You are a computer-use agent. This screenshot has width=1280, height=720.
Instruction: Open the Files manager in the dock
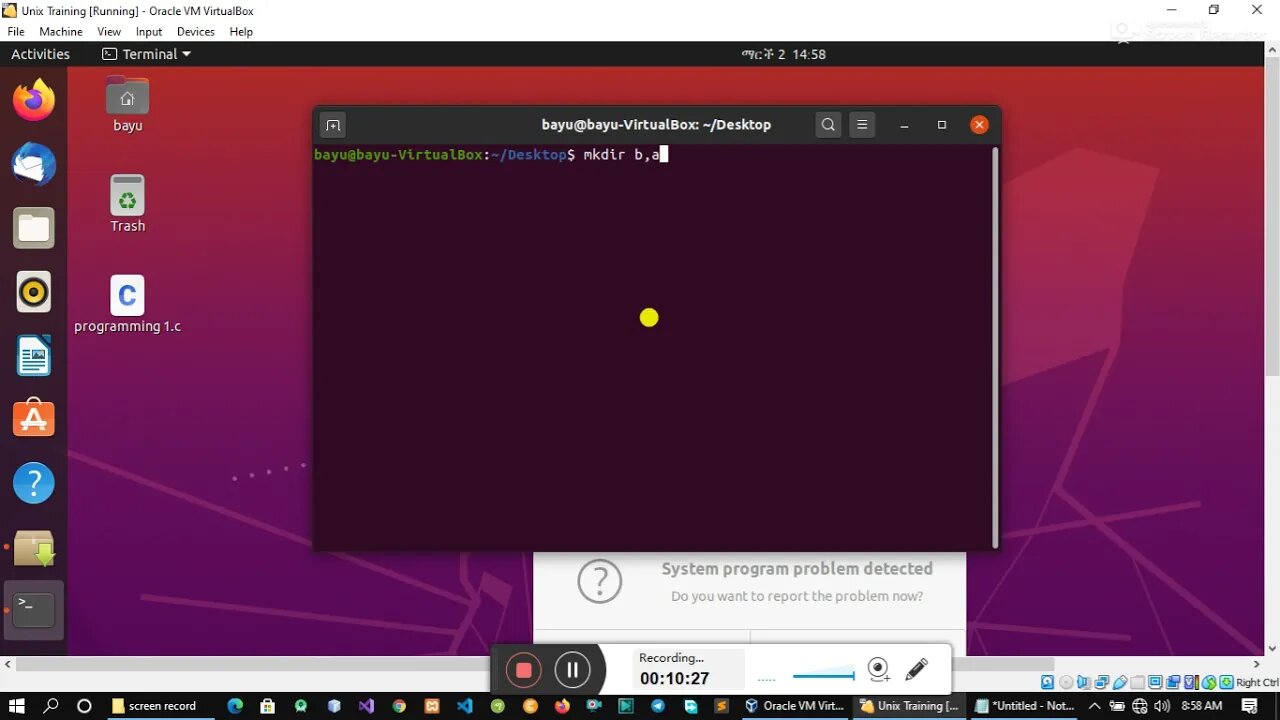coord(34,229)
